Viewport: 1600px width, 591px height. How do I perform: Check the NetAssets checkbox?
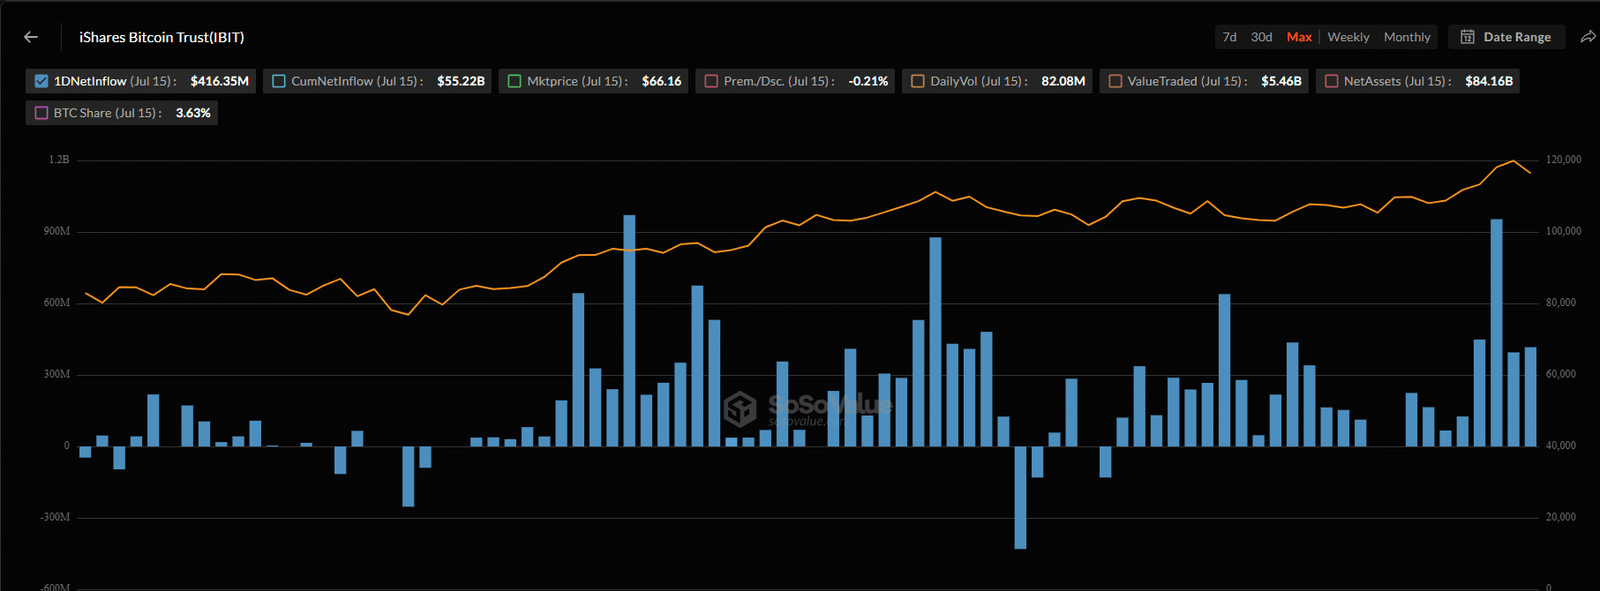1331,81
